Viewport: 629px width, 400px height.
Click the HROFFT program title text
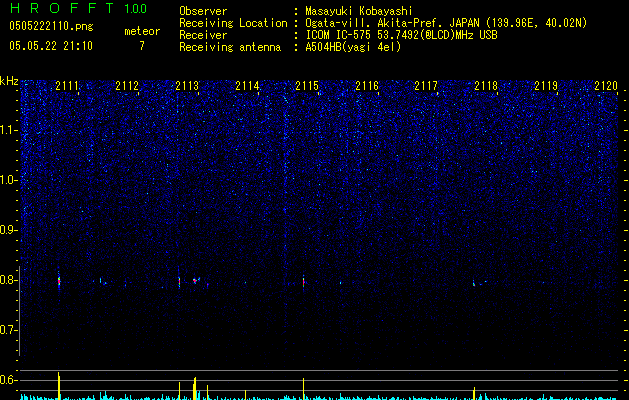pos(62,8)
